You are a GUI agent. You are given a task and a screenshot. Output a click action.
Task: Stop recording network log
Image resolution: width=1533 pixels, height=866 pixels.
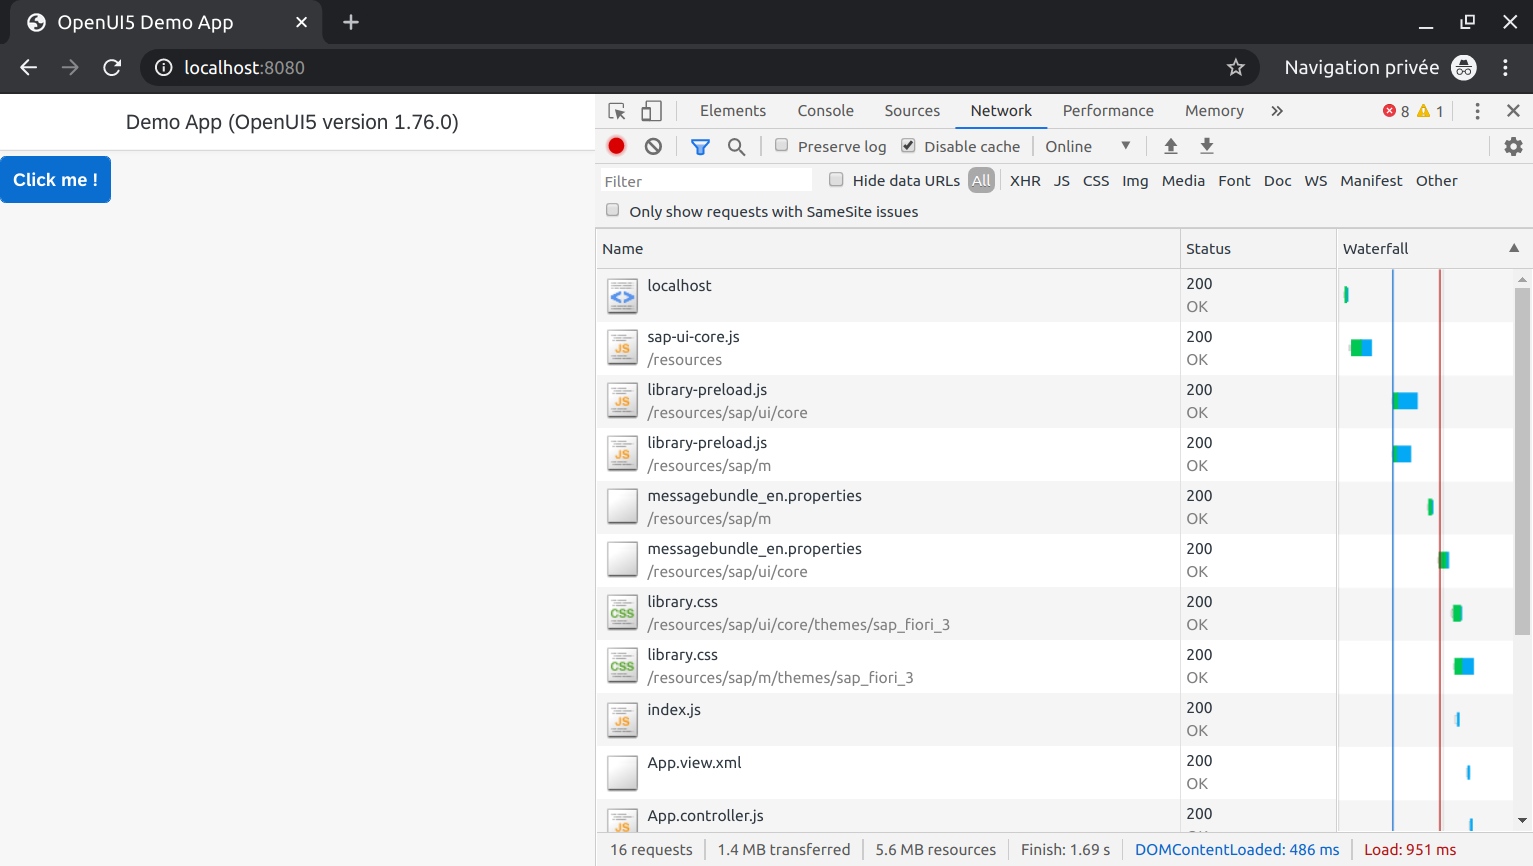tap(617, 146)
